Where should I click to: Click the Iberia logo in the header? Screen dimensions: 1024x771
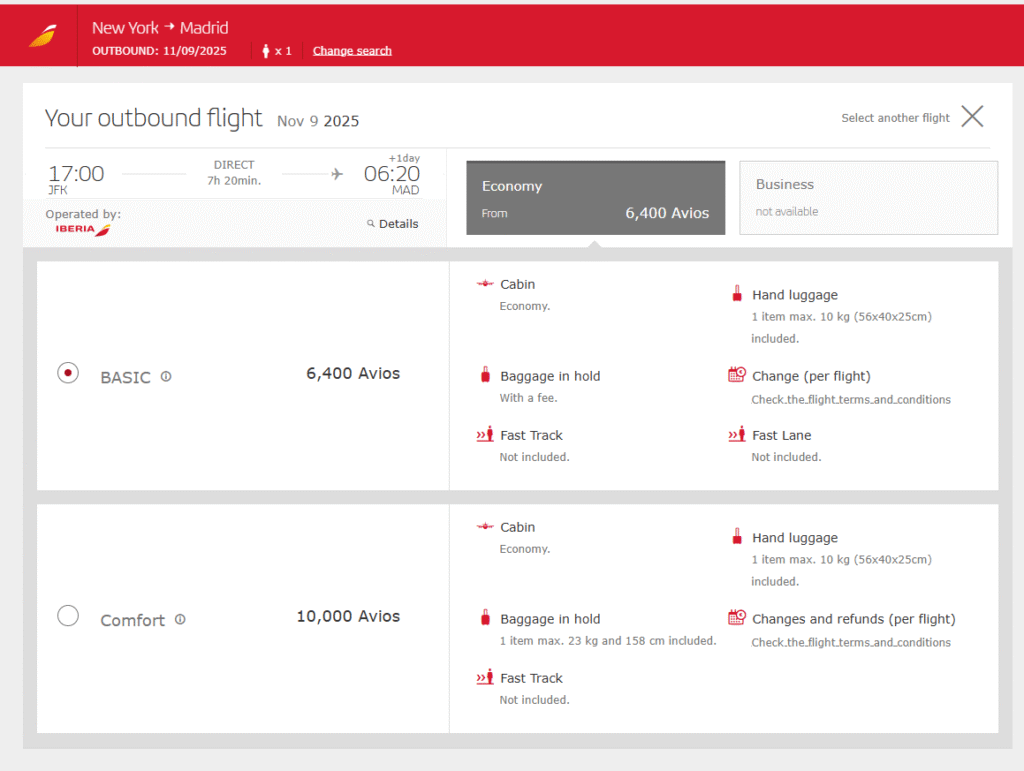43,37
